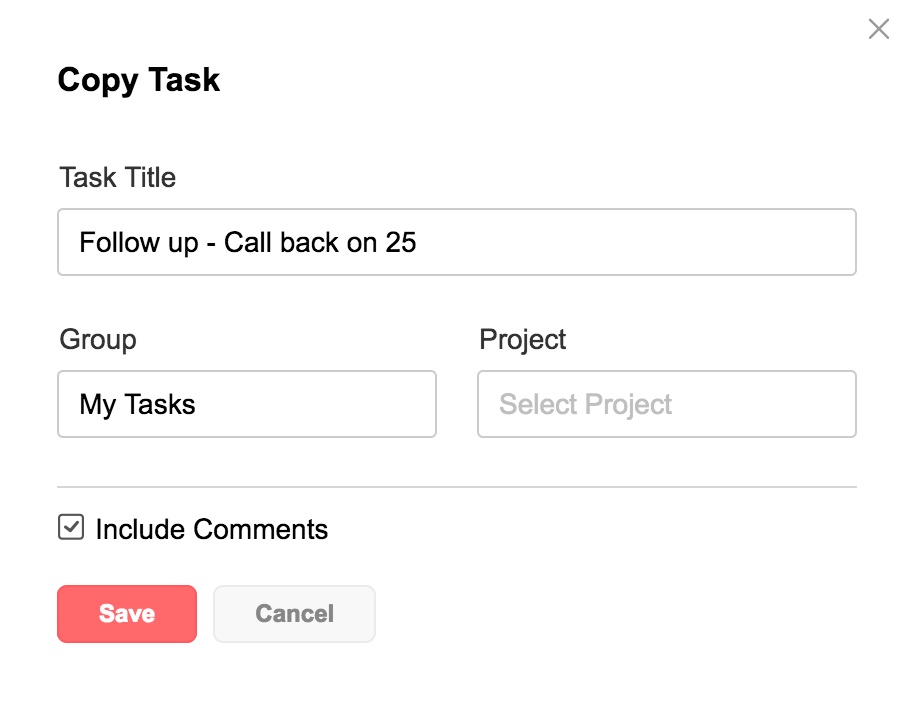Click the Task Title field label
Viewport: 914px width, 703px height.
click(x=117, y=178)
